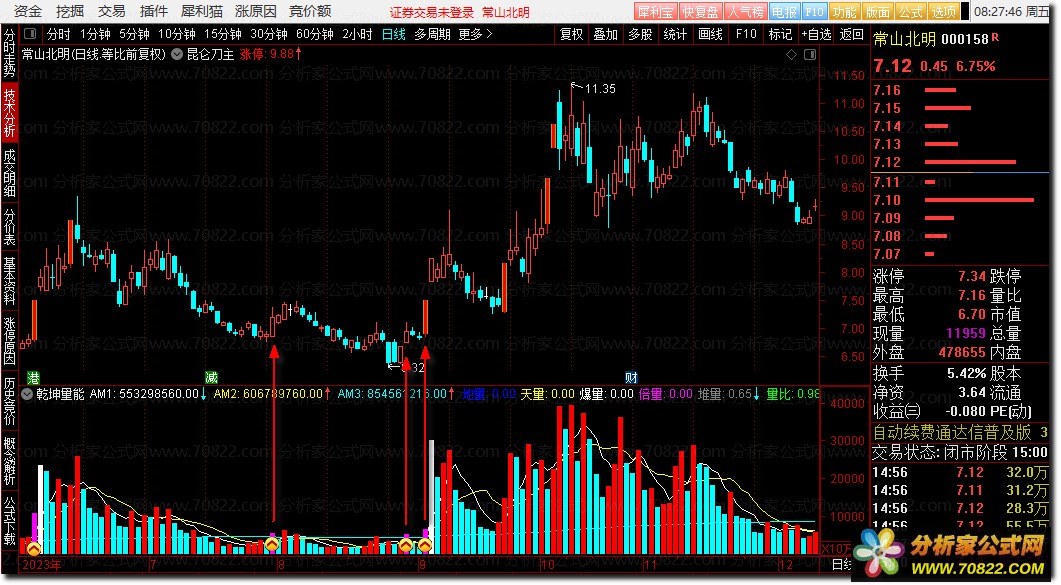Viewport: 1061px width, 585px height.
Task: Click the 7.15 price level row
Action: click(960, 108)
